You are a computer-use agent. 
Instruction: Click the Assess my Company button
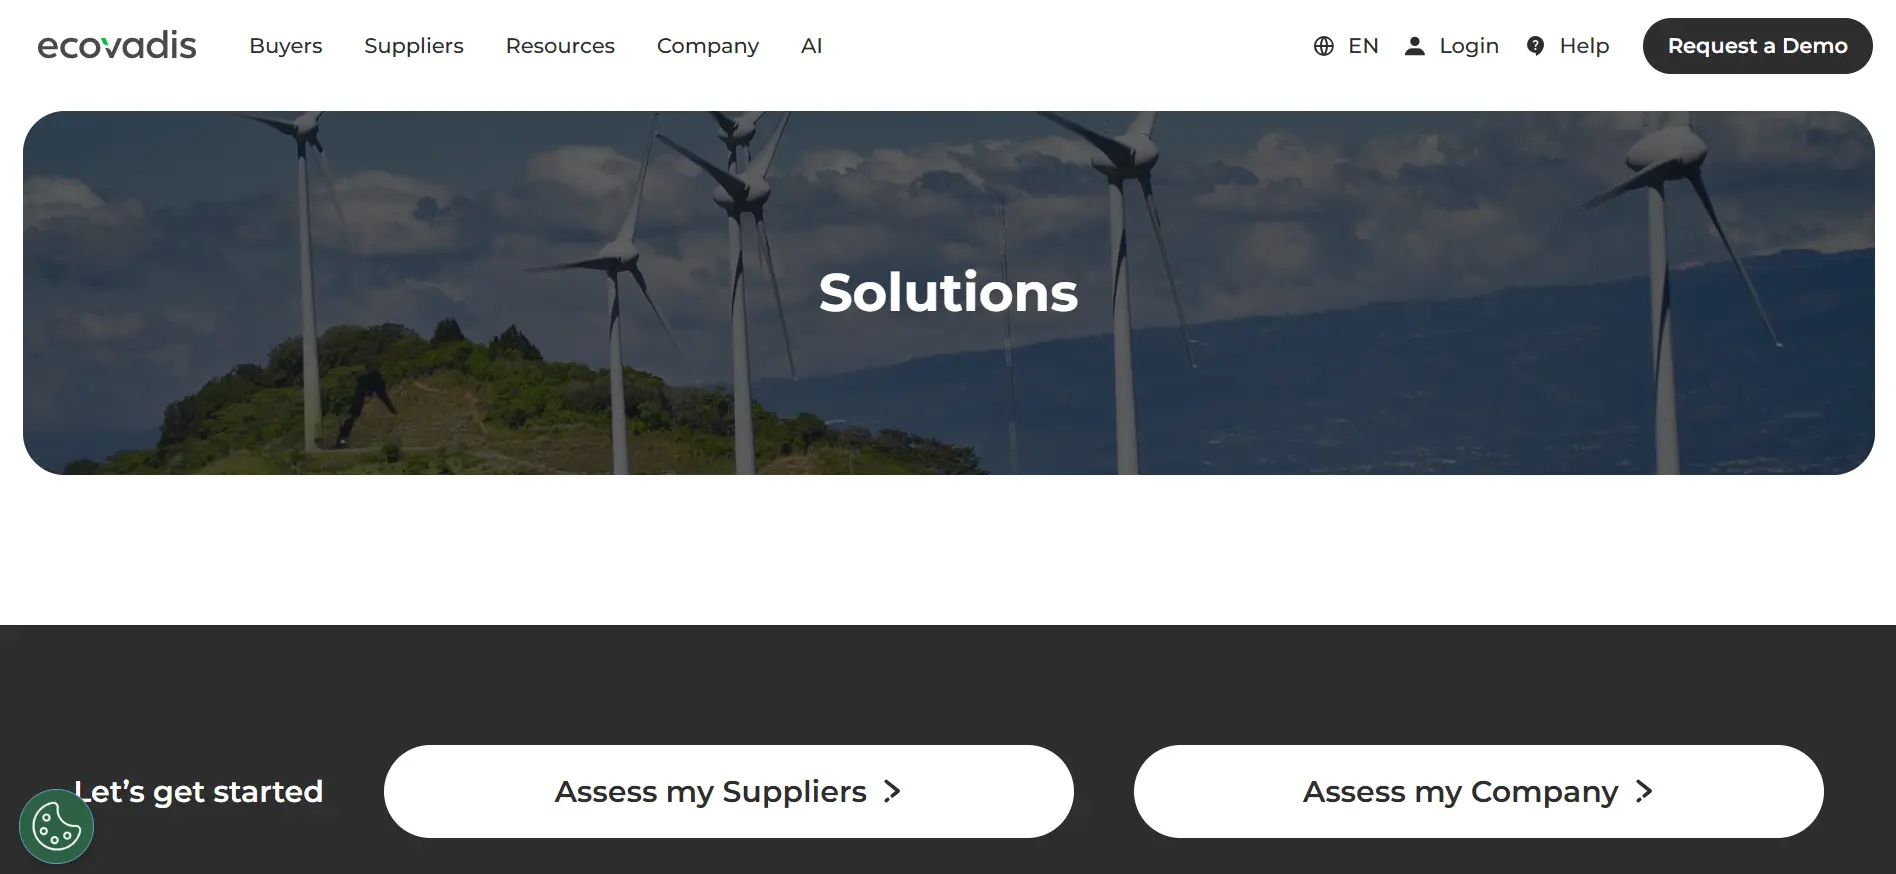click(1478, 791)
